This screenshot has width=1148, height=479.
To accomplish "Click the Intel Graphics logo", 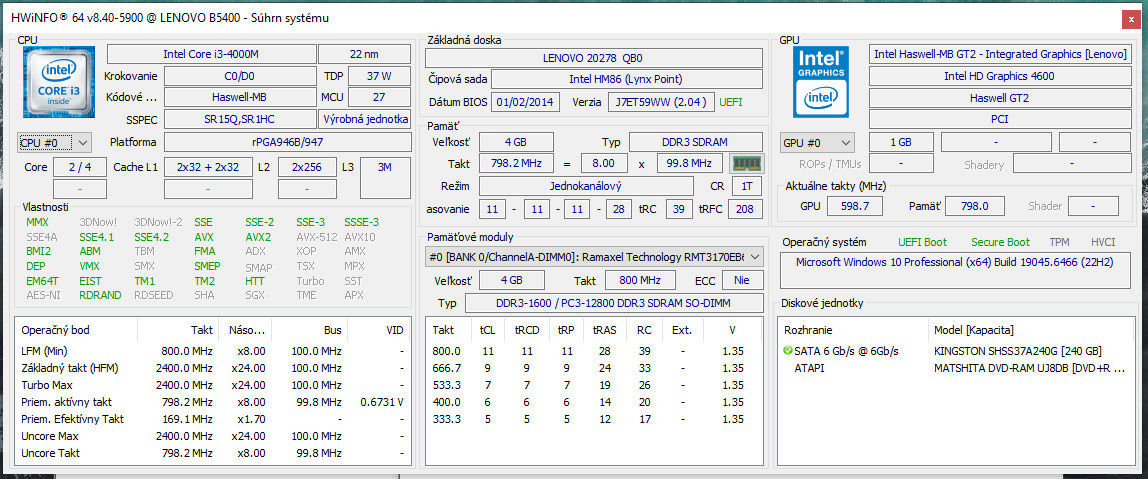I will (x=821, y=82).
